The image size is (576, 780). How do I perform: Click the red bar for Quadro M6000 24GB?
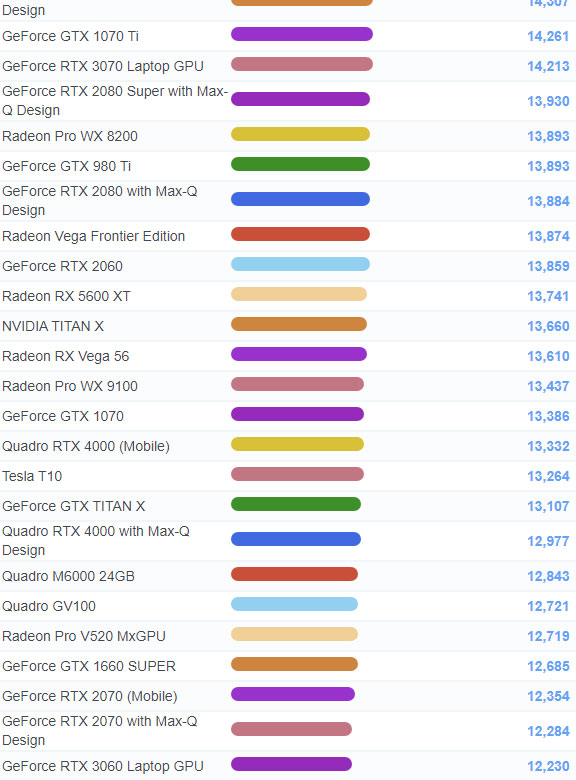294,574
